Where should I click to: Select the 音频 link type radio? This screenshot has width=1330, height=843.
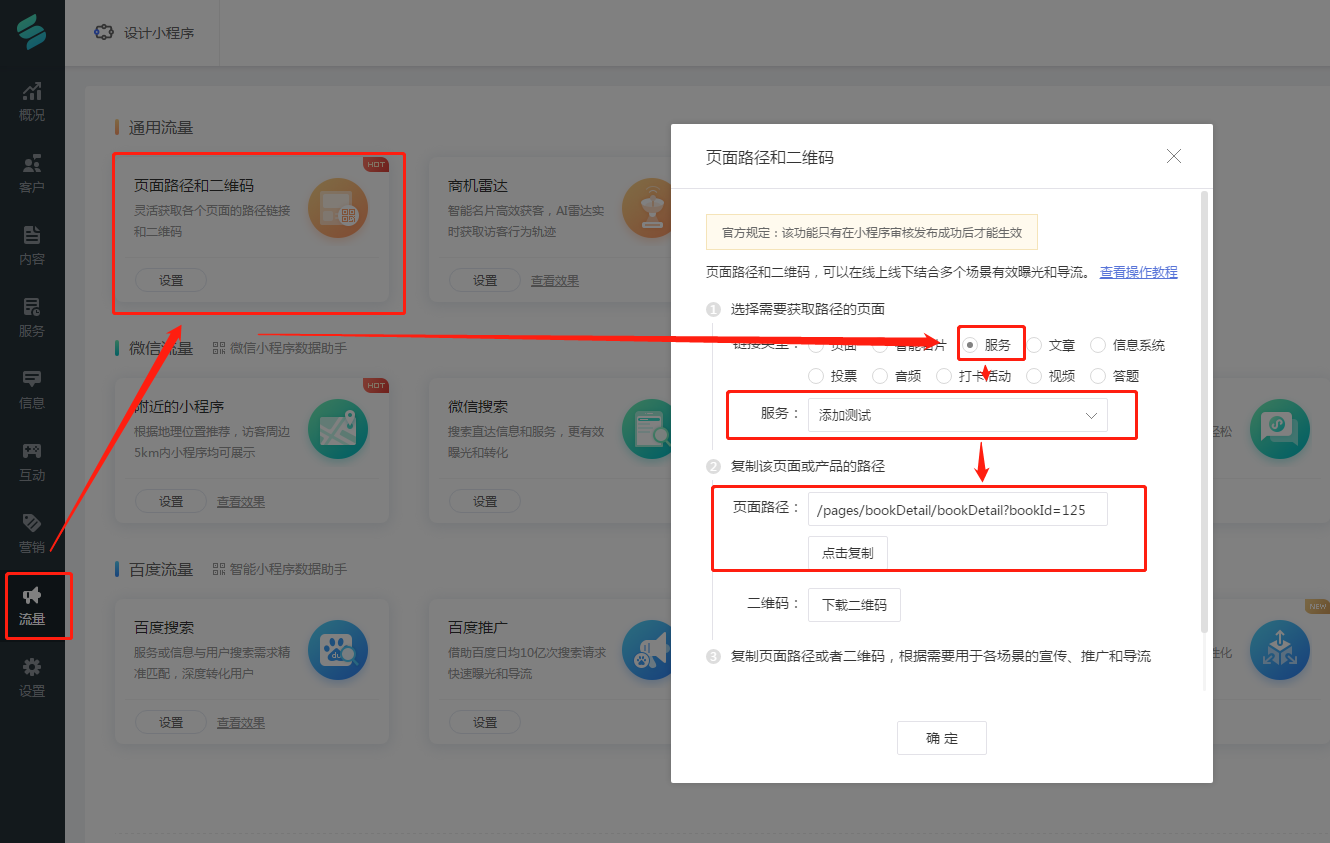point(880,376)
